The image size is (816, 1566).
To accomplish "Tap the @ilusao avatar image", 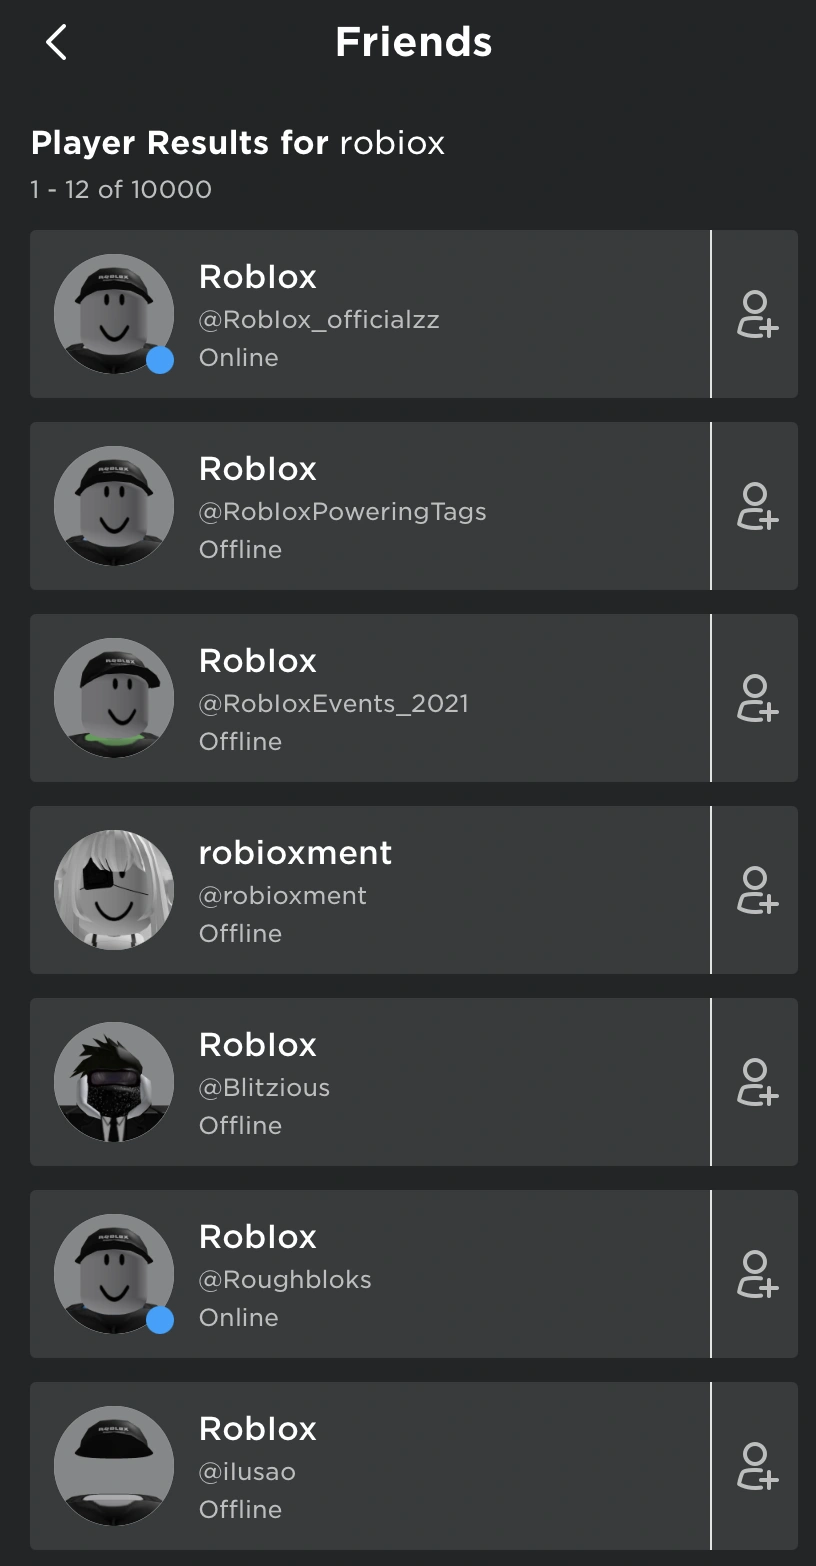I will (113, 1466).
